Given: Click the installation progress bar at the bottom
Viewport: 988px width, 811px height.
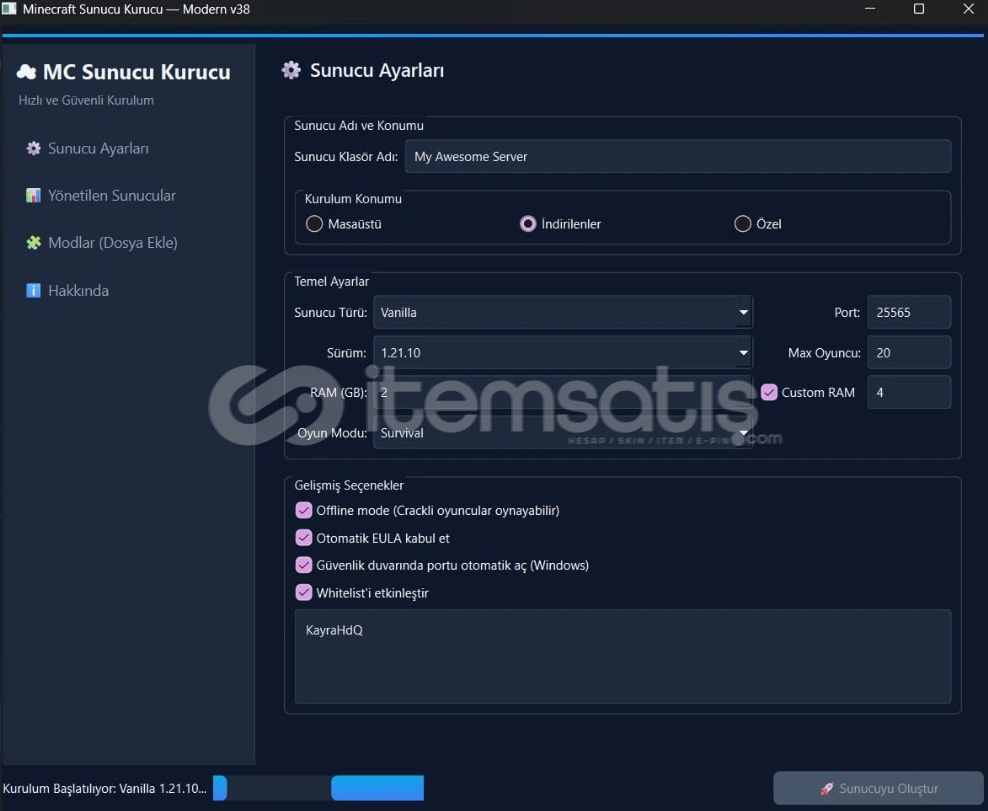Looking at the screenshot, I should click(319, 788).
